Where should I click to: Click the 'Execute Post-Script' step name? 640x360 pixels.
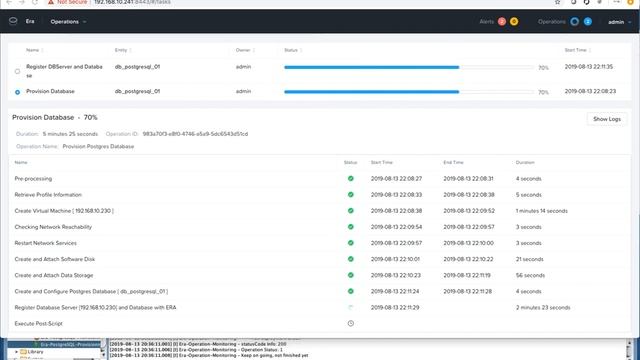click(x=38, y=324)
